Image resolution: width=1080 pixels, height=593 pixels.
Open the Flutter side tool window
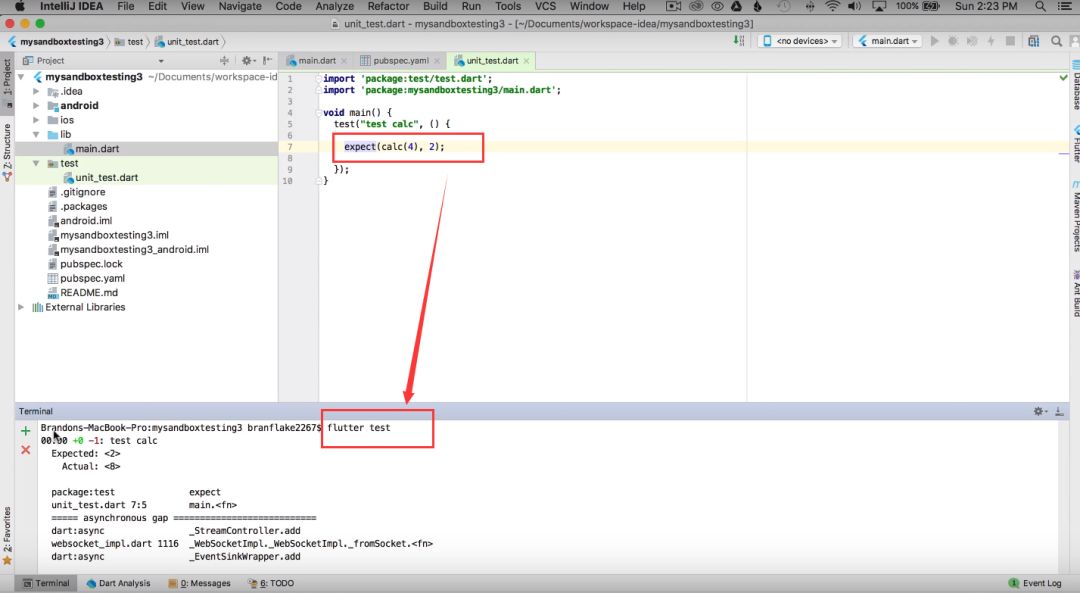pyautogui.click(x=1075, y=143)
